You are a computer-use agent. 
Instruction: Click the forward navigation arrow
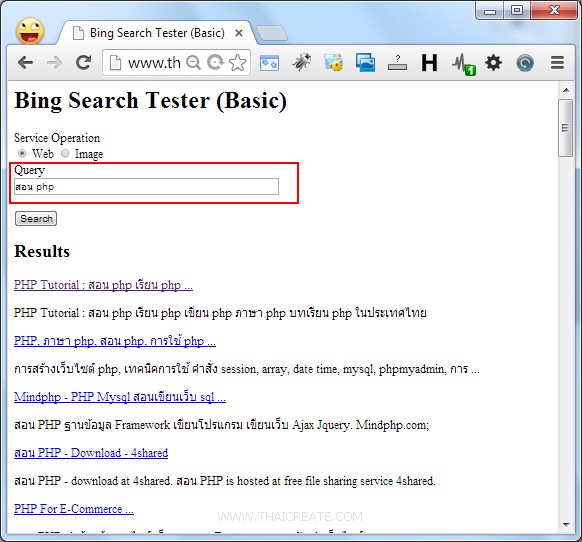[x=55, y=62]
